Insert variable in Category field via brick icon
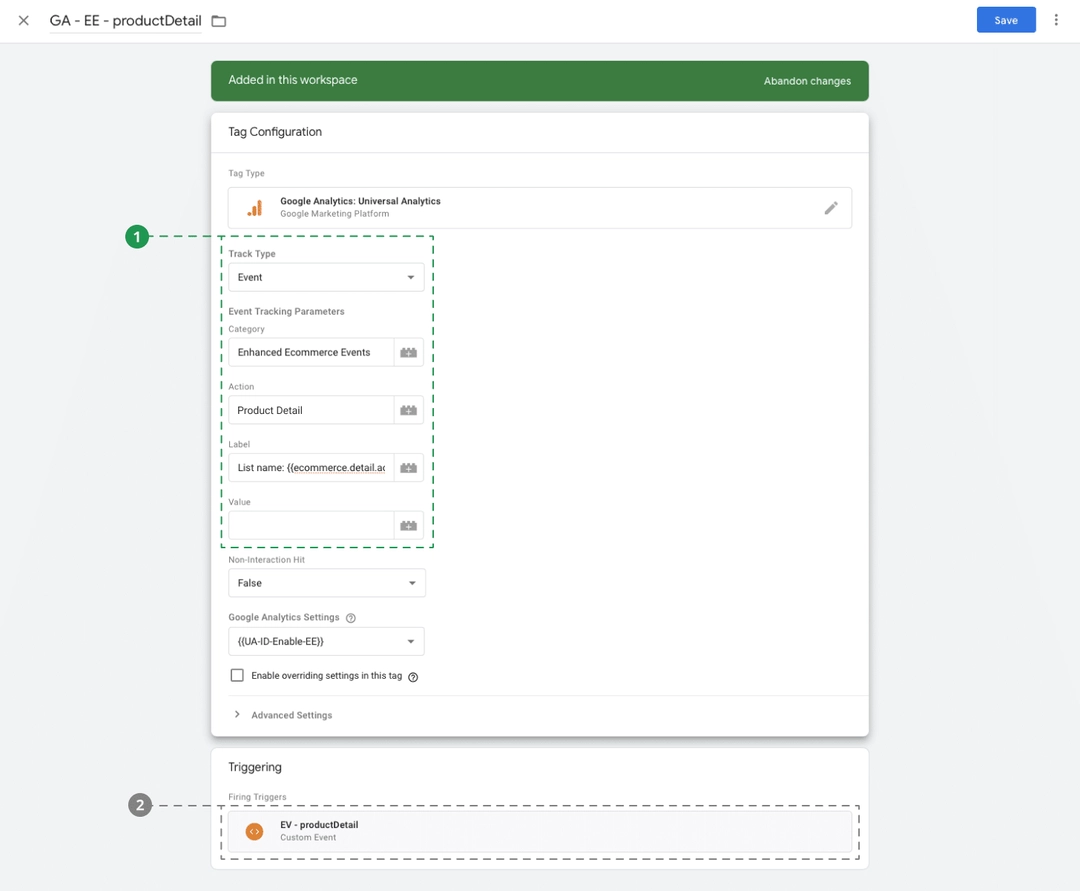 click(x=408, y=353)
